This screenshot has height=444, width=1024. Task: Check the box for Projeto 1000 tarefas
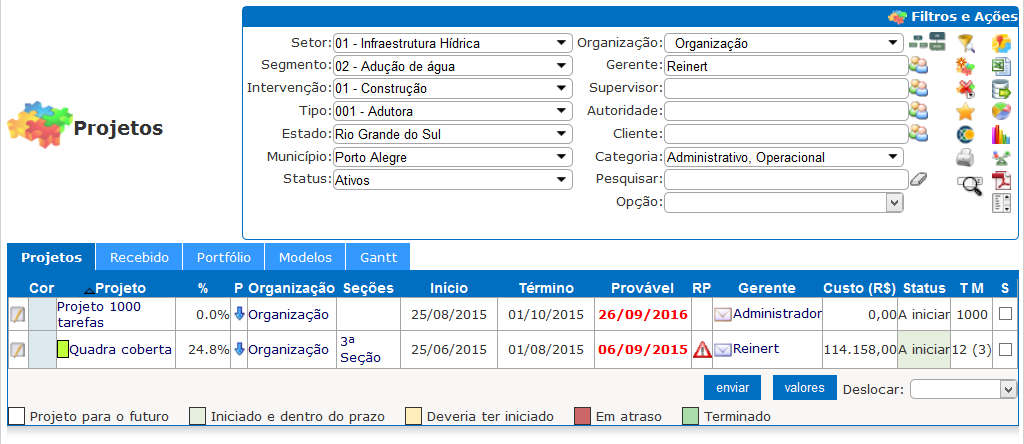1004,314
